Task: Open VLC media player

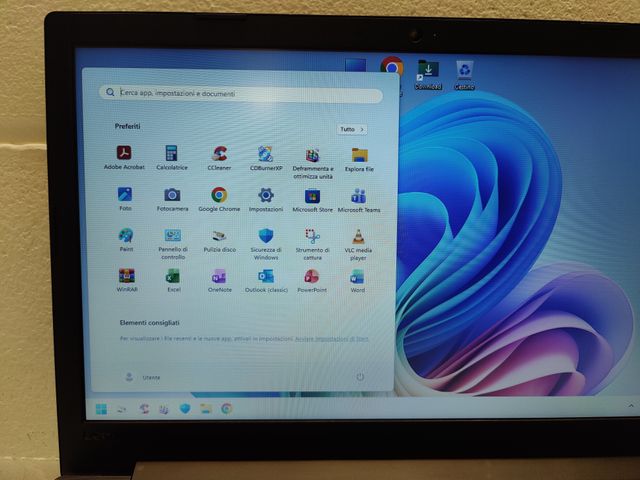Action: (358, 244)
